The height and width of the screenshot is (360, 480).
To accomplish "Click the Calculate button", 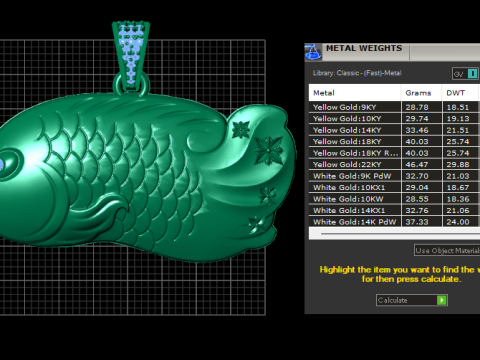I will click(x=412, y=300).
